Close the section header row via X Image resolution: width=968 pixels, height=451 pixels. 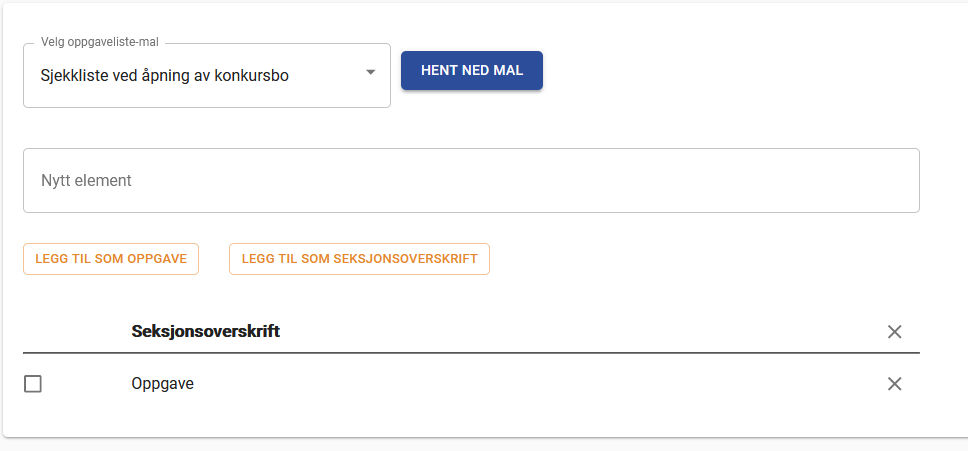pyautogui.click(x=895, y=332)
